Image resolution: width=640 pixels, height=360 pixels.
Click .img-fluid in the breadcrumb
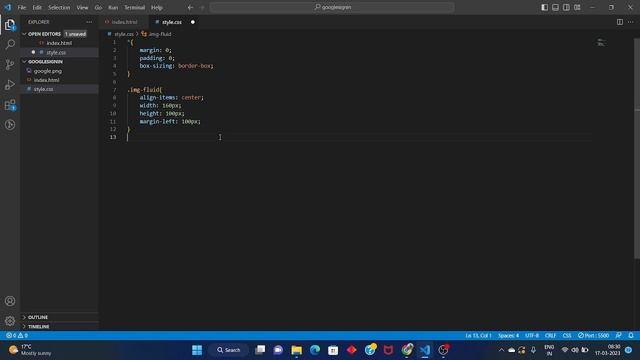click(x=160, y=34)
